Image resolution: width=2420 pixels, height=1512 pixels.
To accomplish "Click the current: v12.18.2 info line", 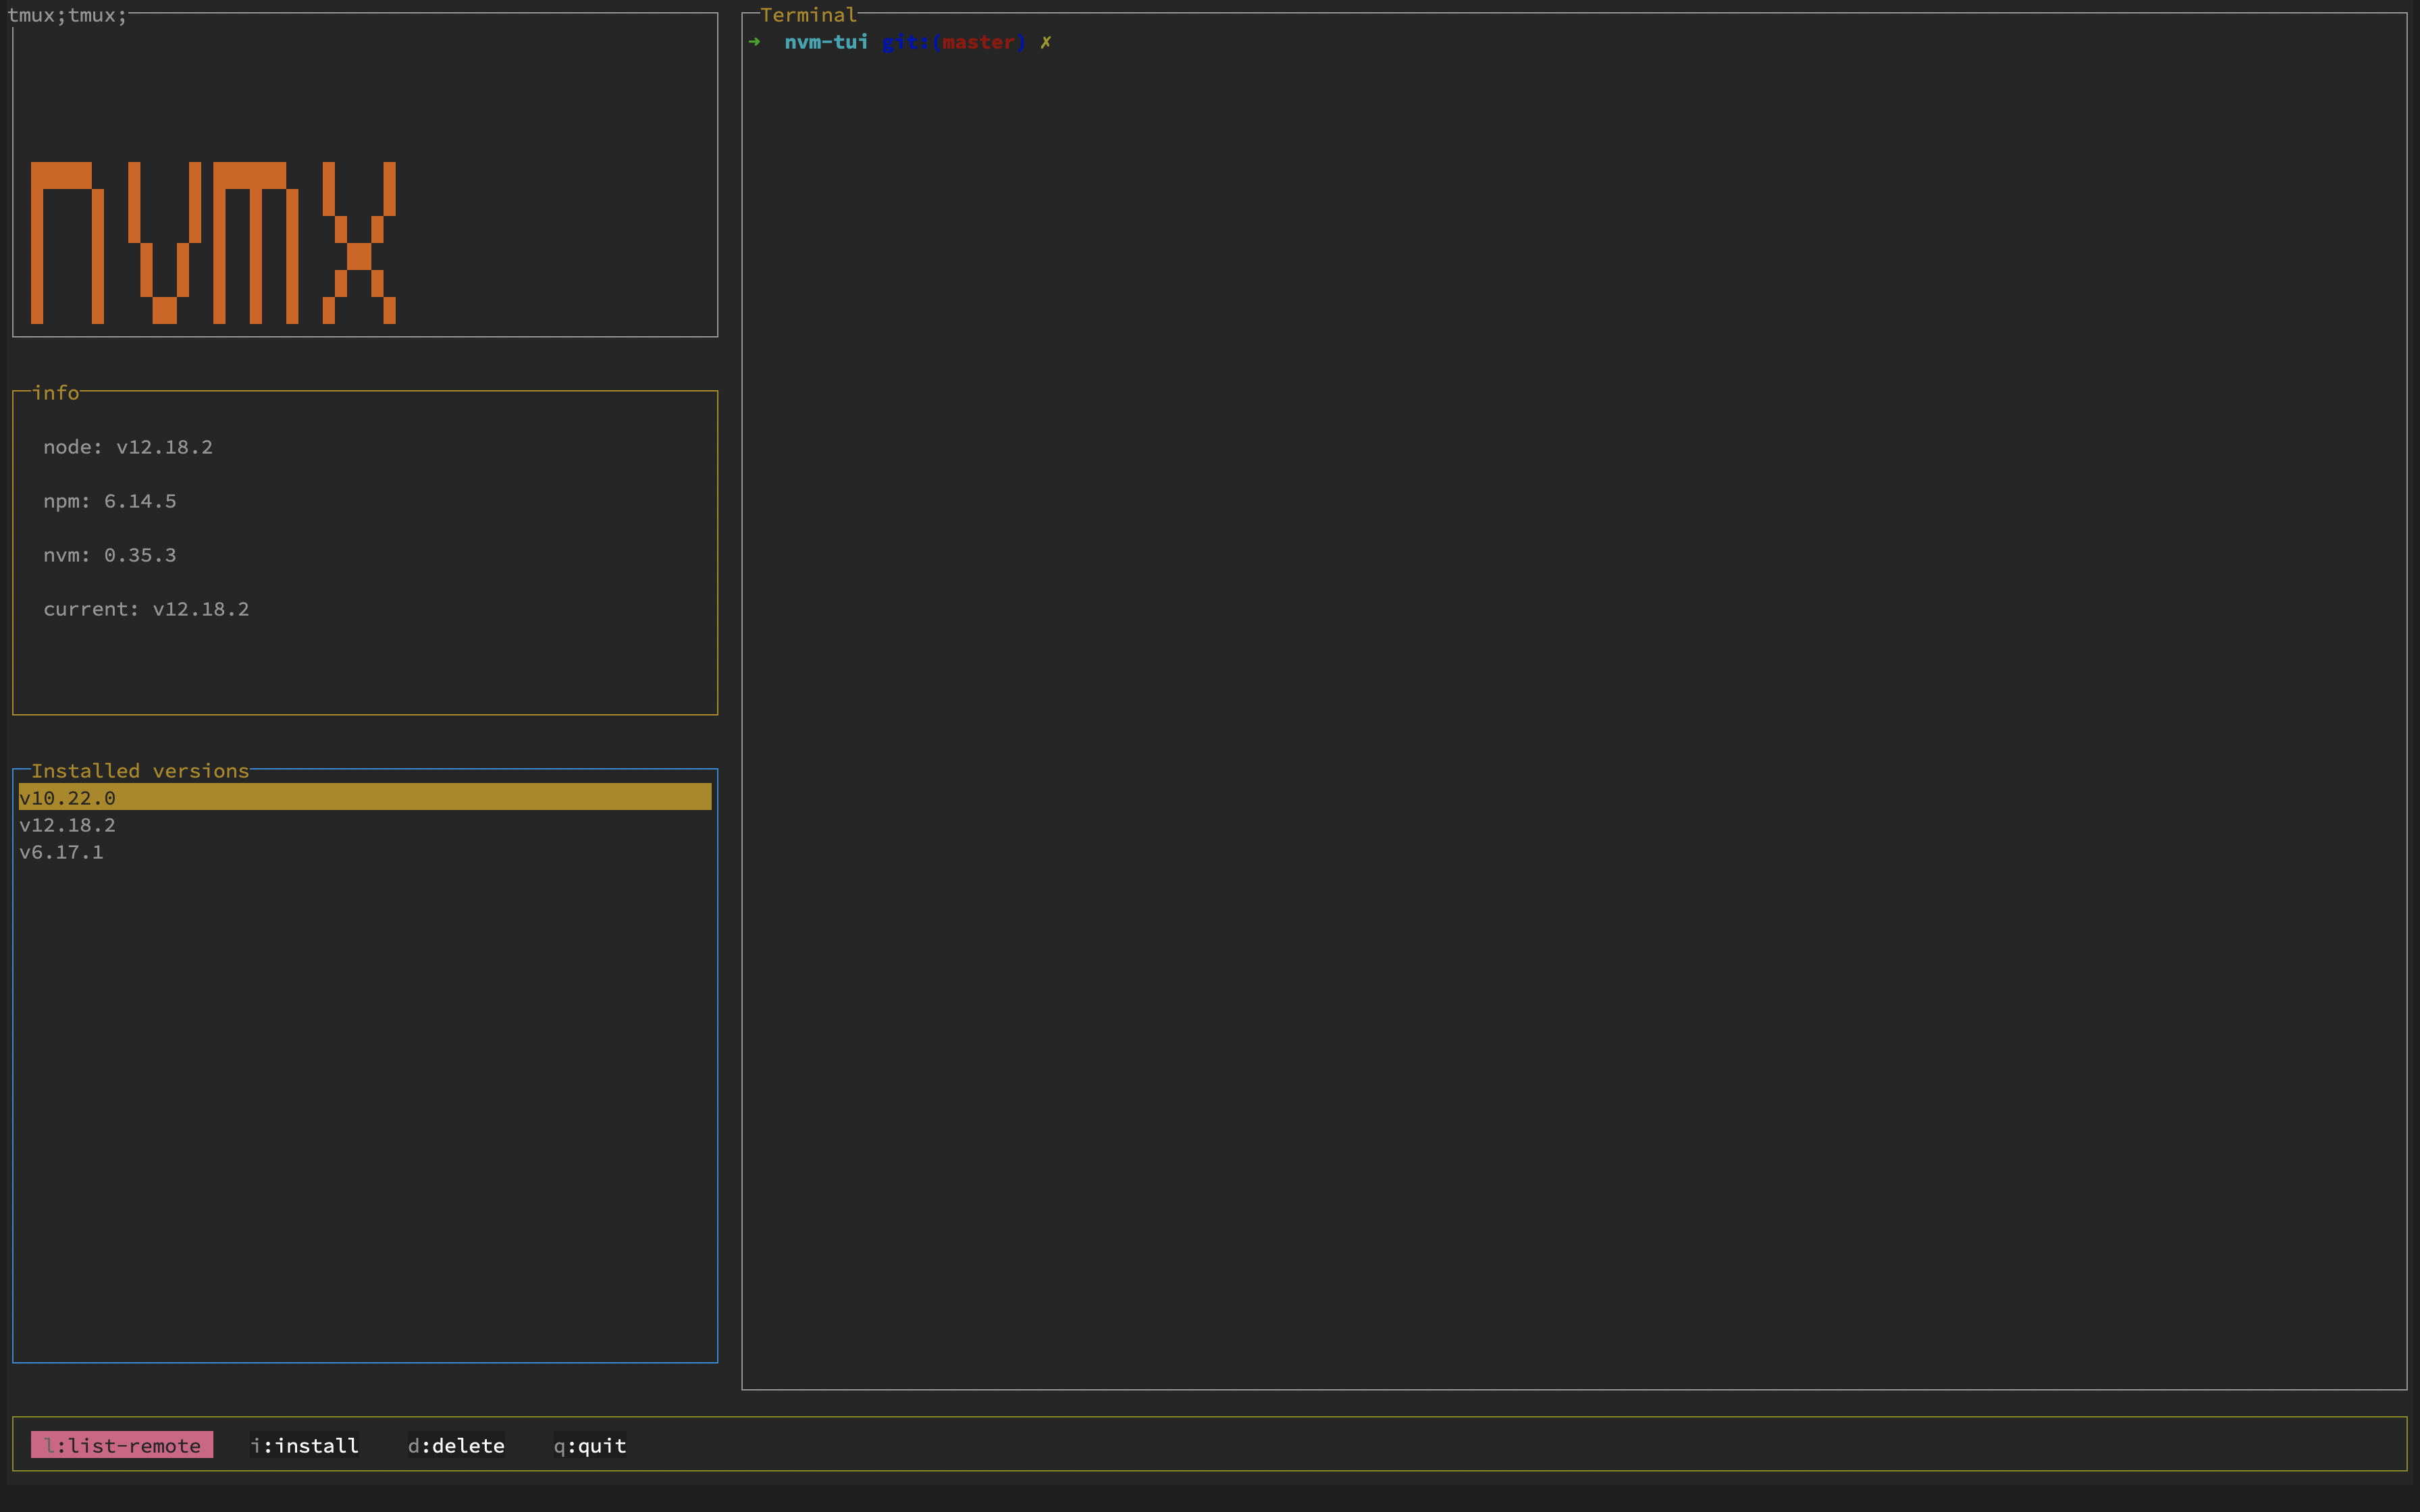I will coord(146,609).
